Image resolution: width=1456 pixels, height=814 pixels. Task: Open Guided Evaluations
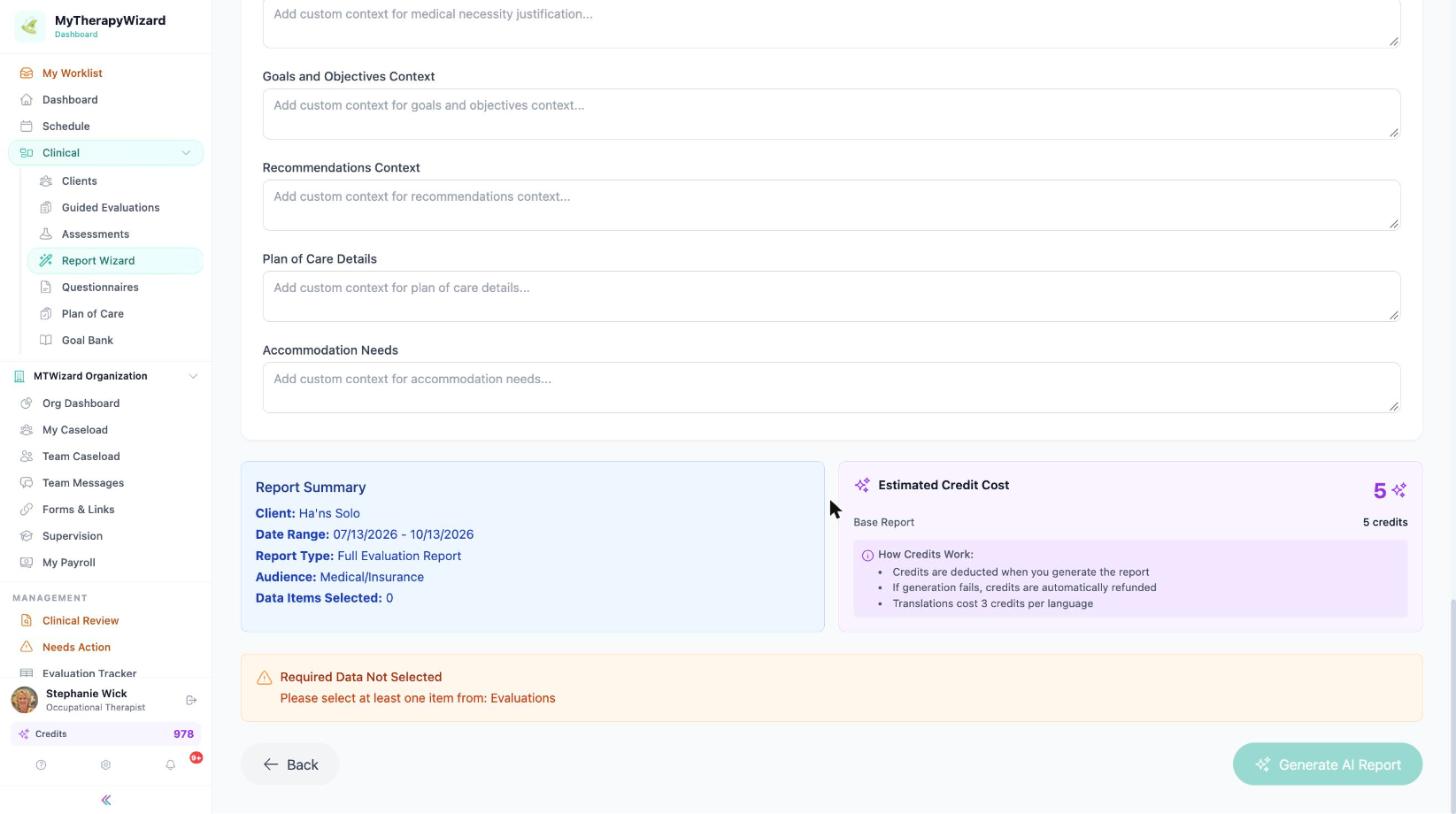(x=110, y=208)
